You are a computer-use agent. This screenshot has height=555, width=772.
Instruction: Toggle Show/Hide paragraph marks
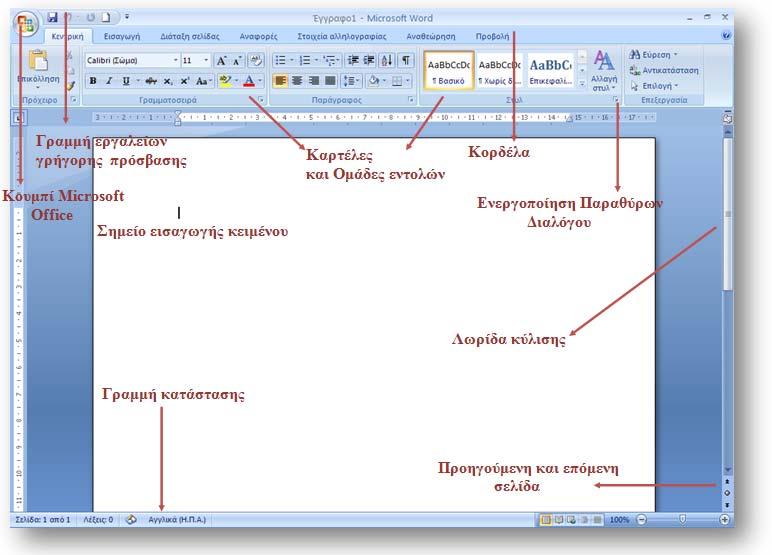click(405, 60)
